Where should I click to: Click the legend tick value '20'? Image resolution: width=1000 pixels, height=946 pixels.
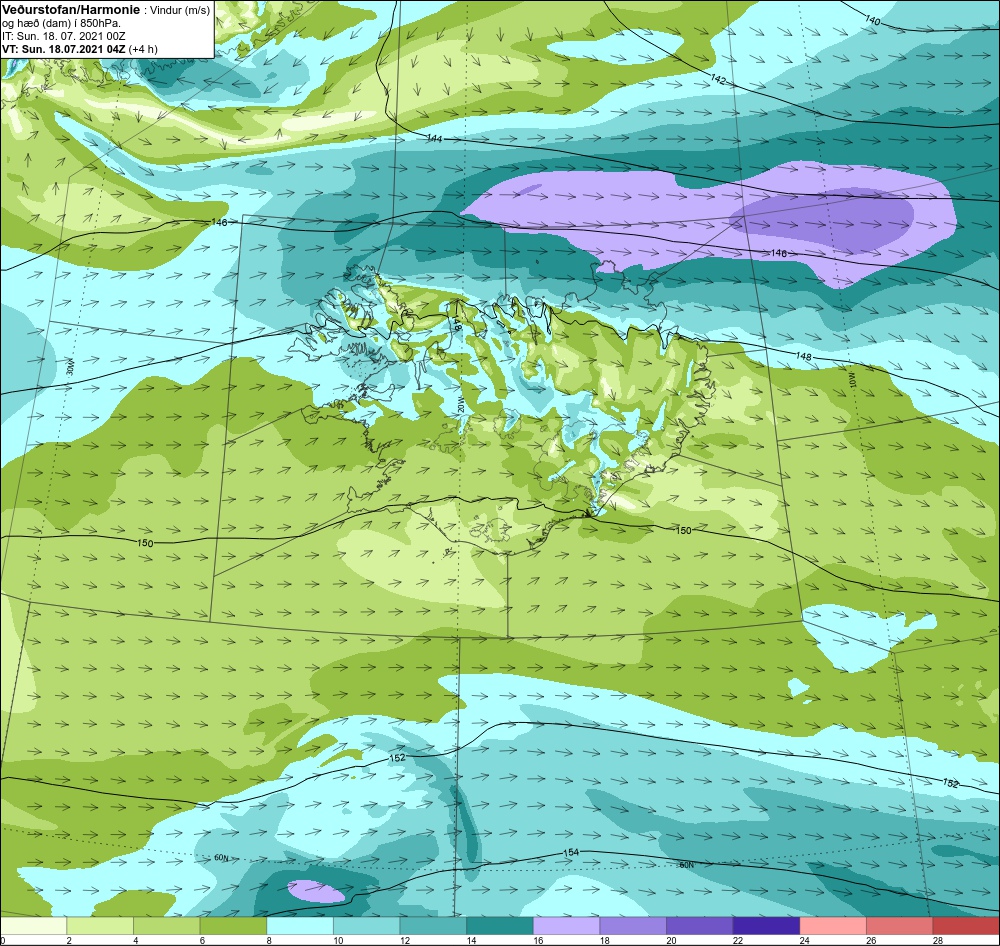672,940
